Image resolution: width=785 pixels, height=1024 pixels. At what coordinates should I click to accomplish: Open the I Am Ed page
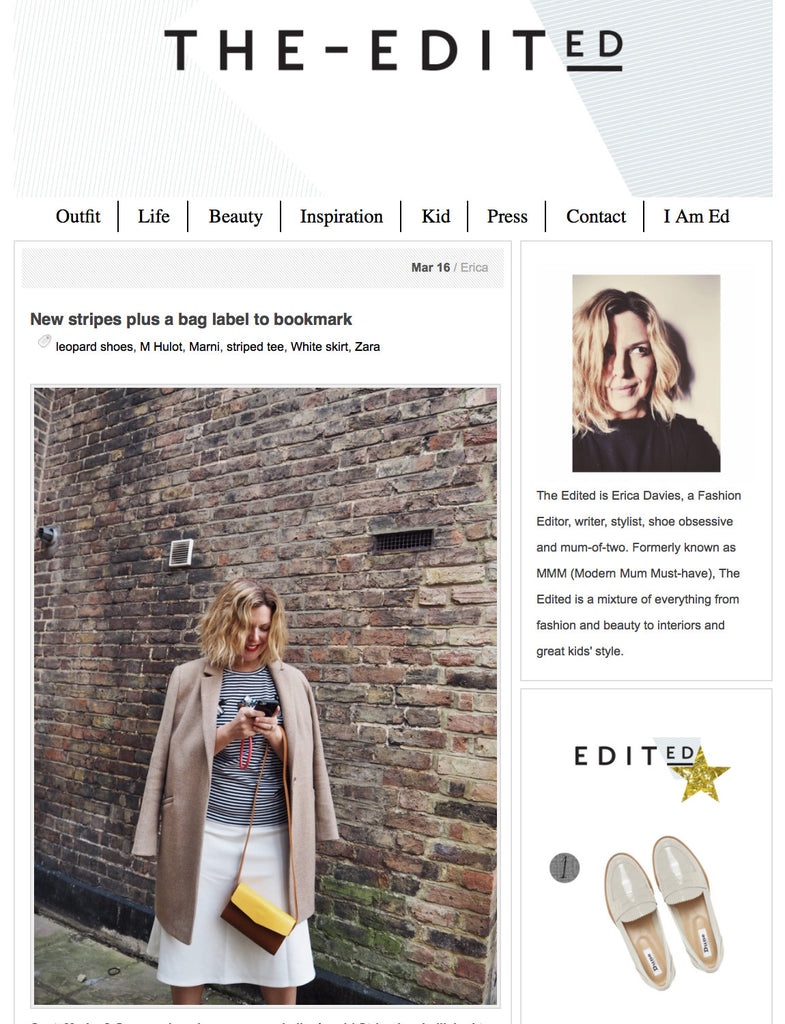pos(696,216)
